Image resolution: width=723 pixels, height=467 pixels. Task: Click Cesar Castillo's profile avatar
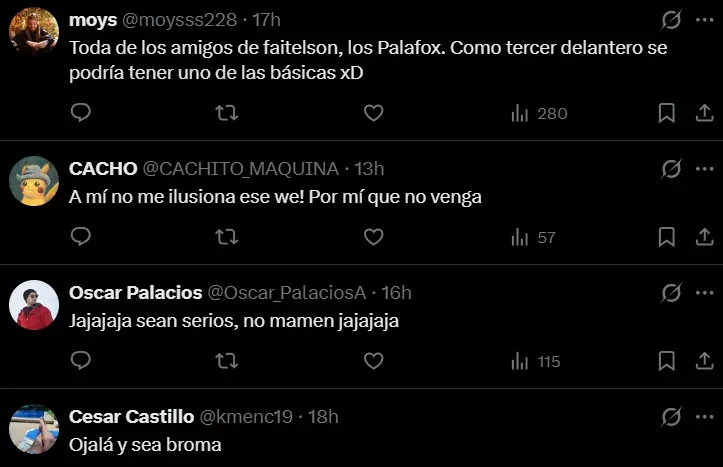tap(34, 430)
